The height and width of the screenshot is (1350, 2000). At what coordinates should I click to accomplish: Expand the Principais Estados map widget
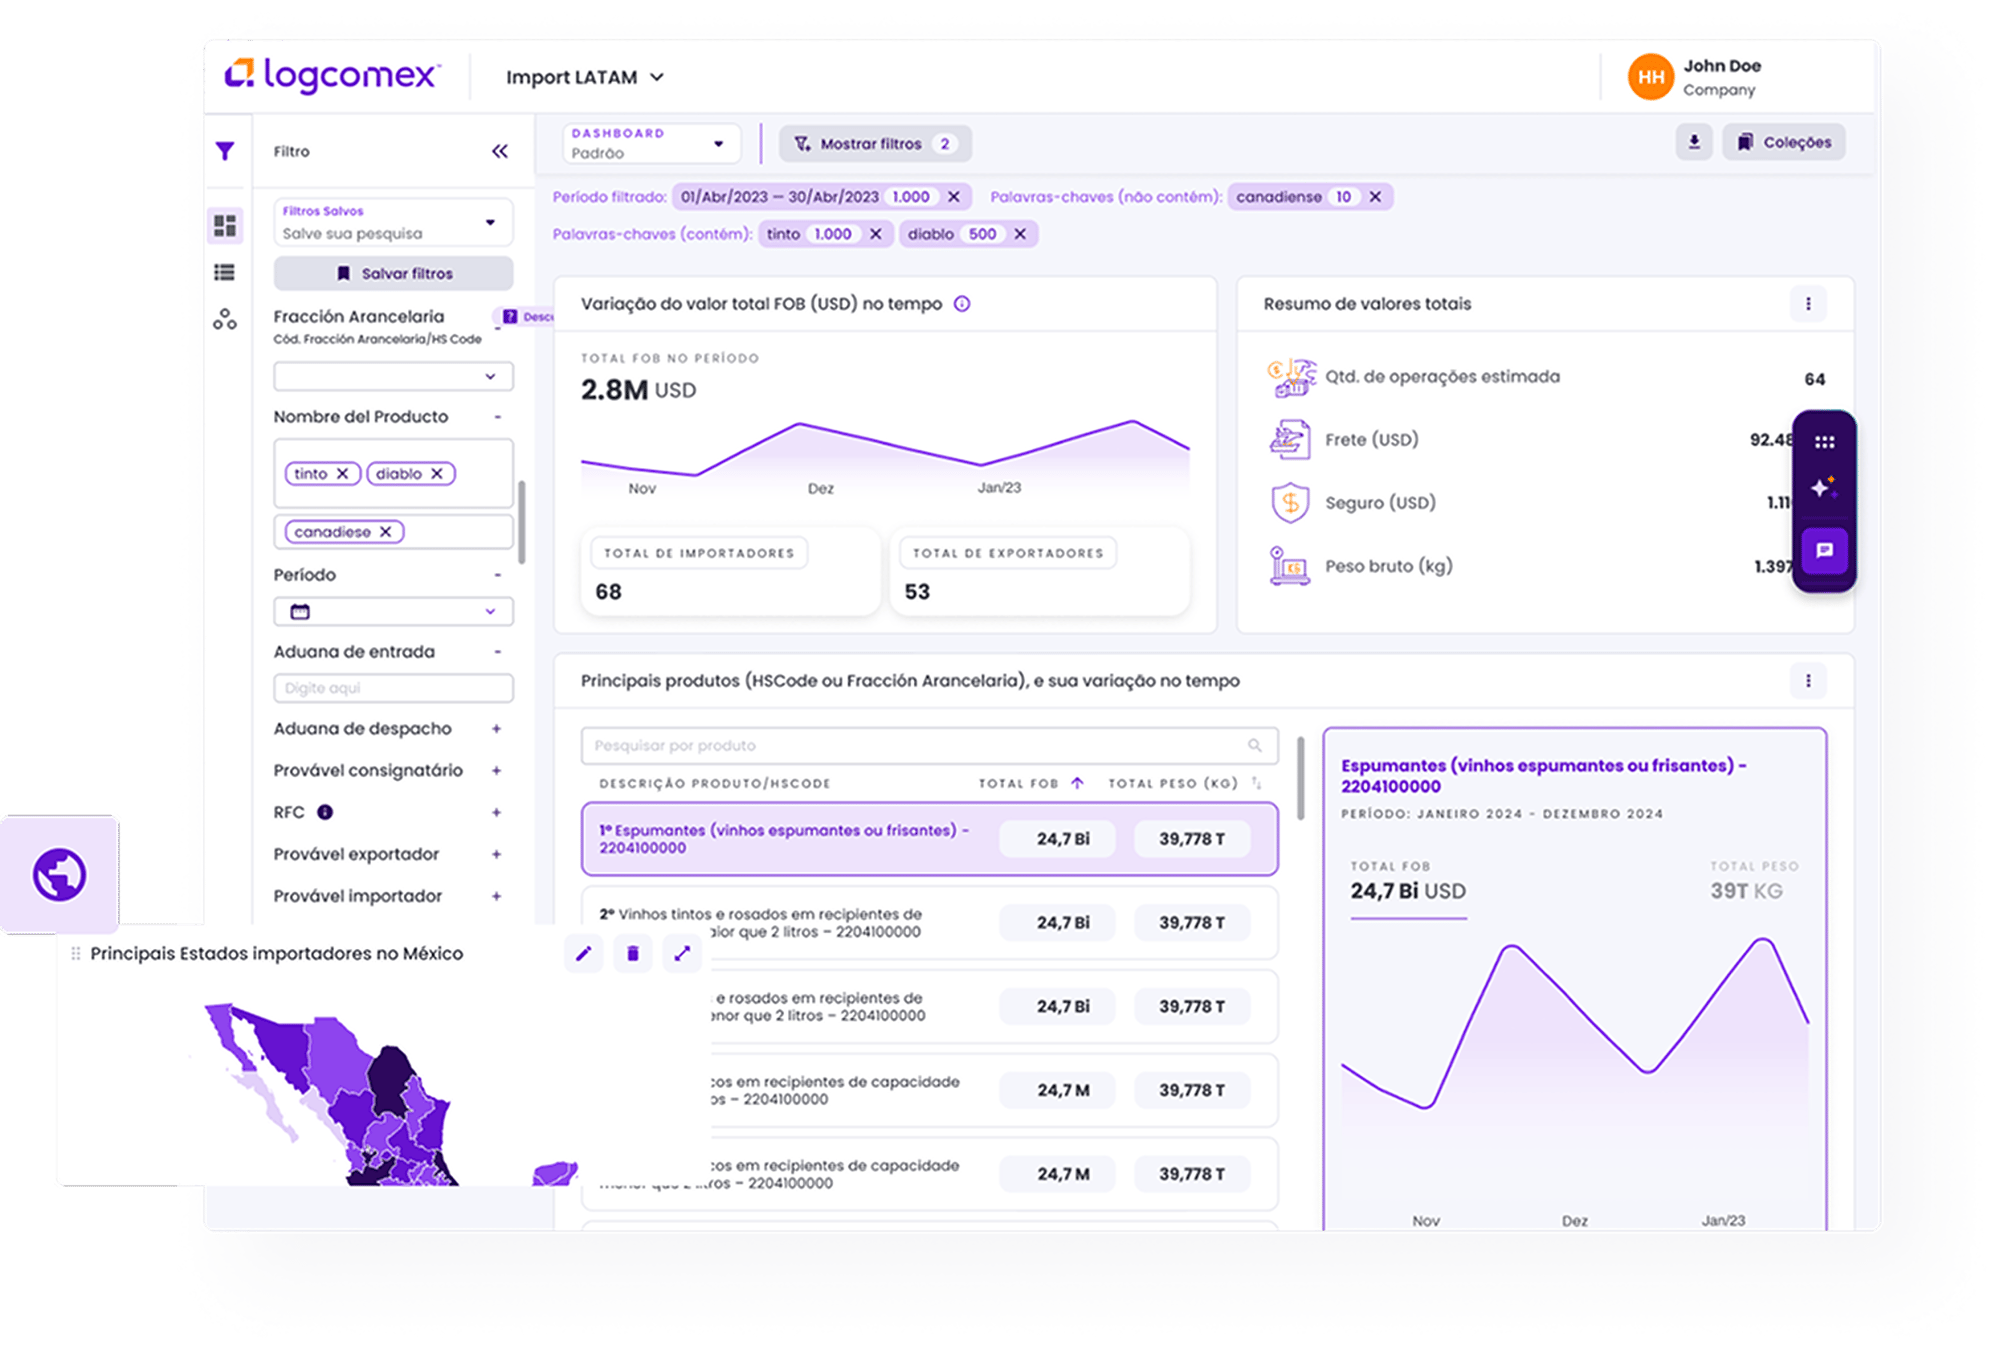[682, 954]
